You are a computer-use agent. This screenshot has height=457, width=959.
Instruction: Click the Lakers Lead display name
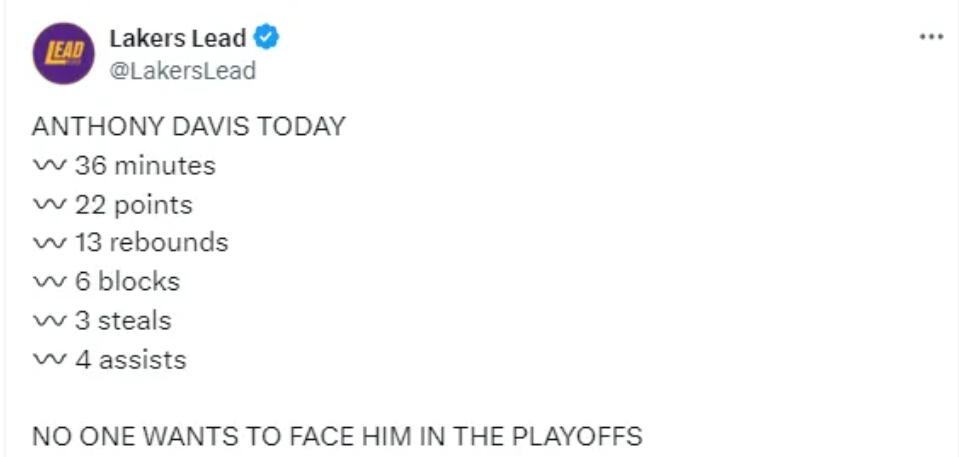178,39
